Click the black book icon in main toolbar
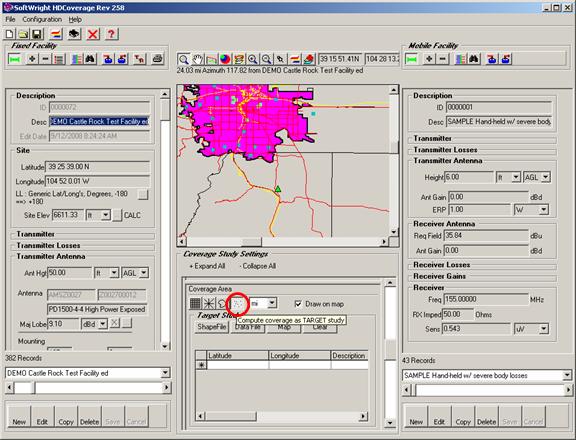This screenshot has width=576, height=440. click(74, 35)
